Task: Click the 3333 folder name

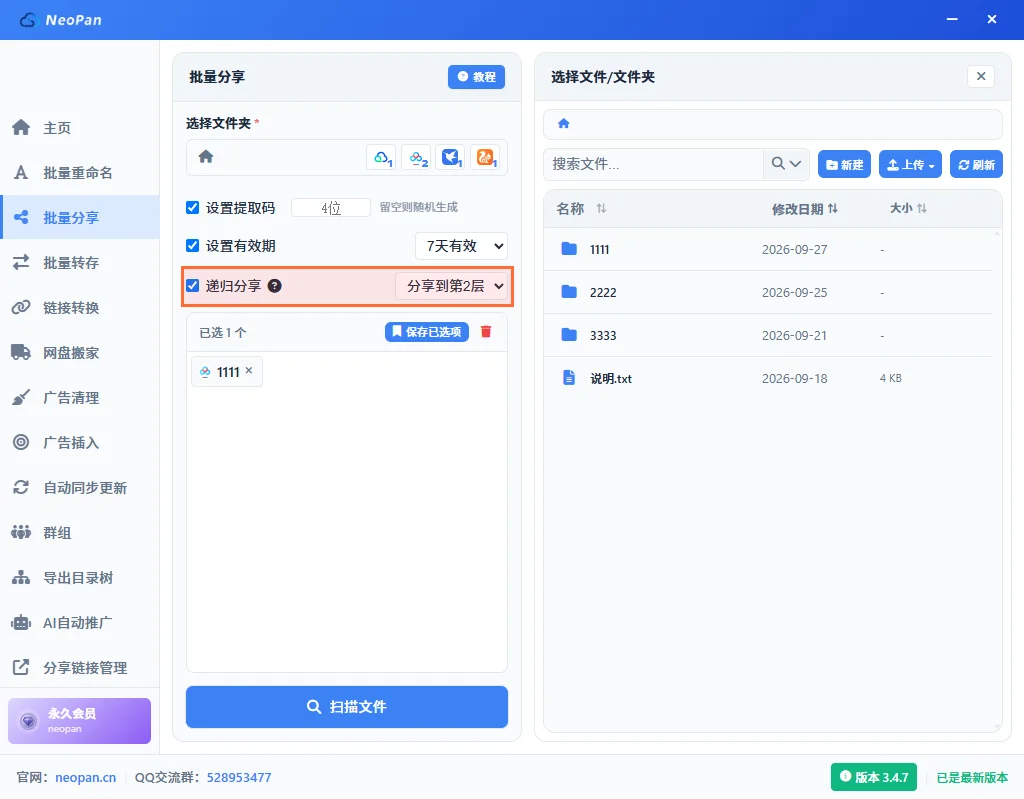Action: 603,336
